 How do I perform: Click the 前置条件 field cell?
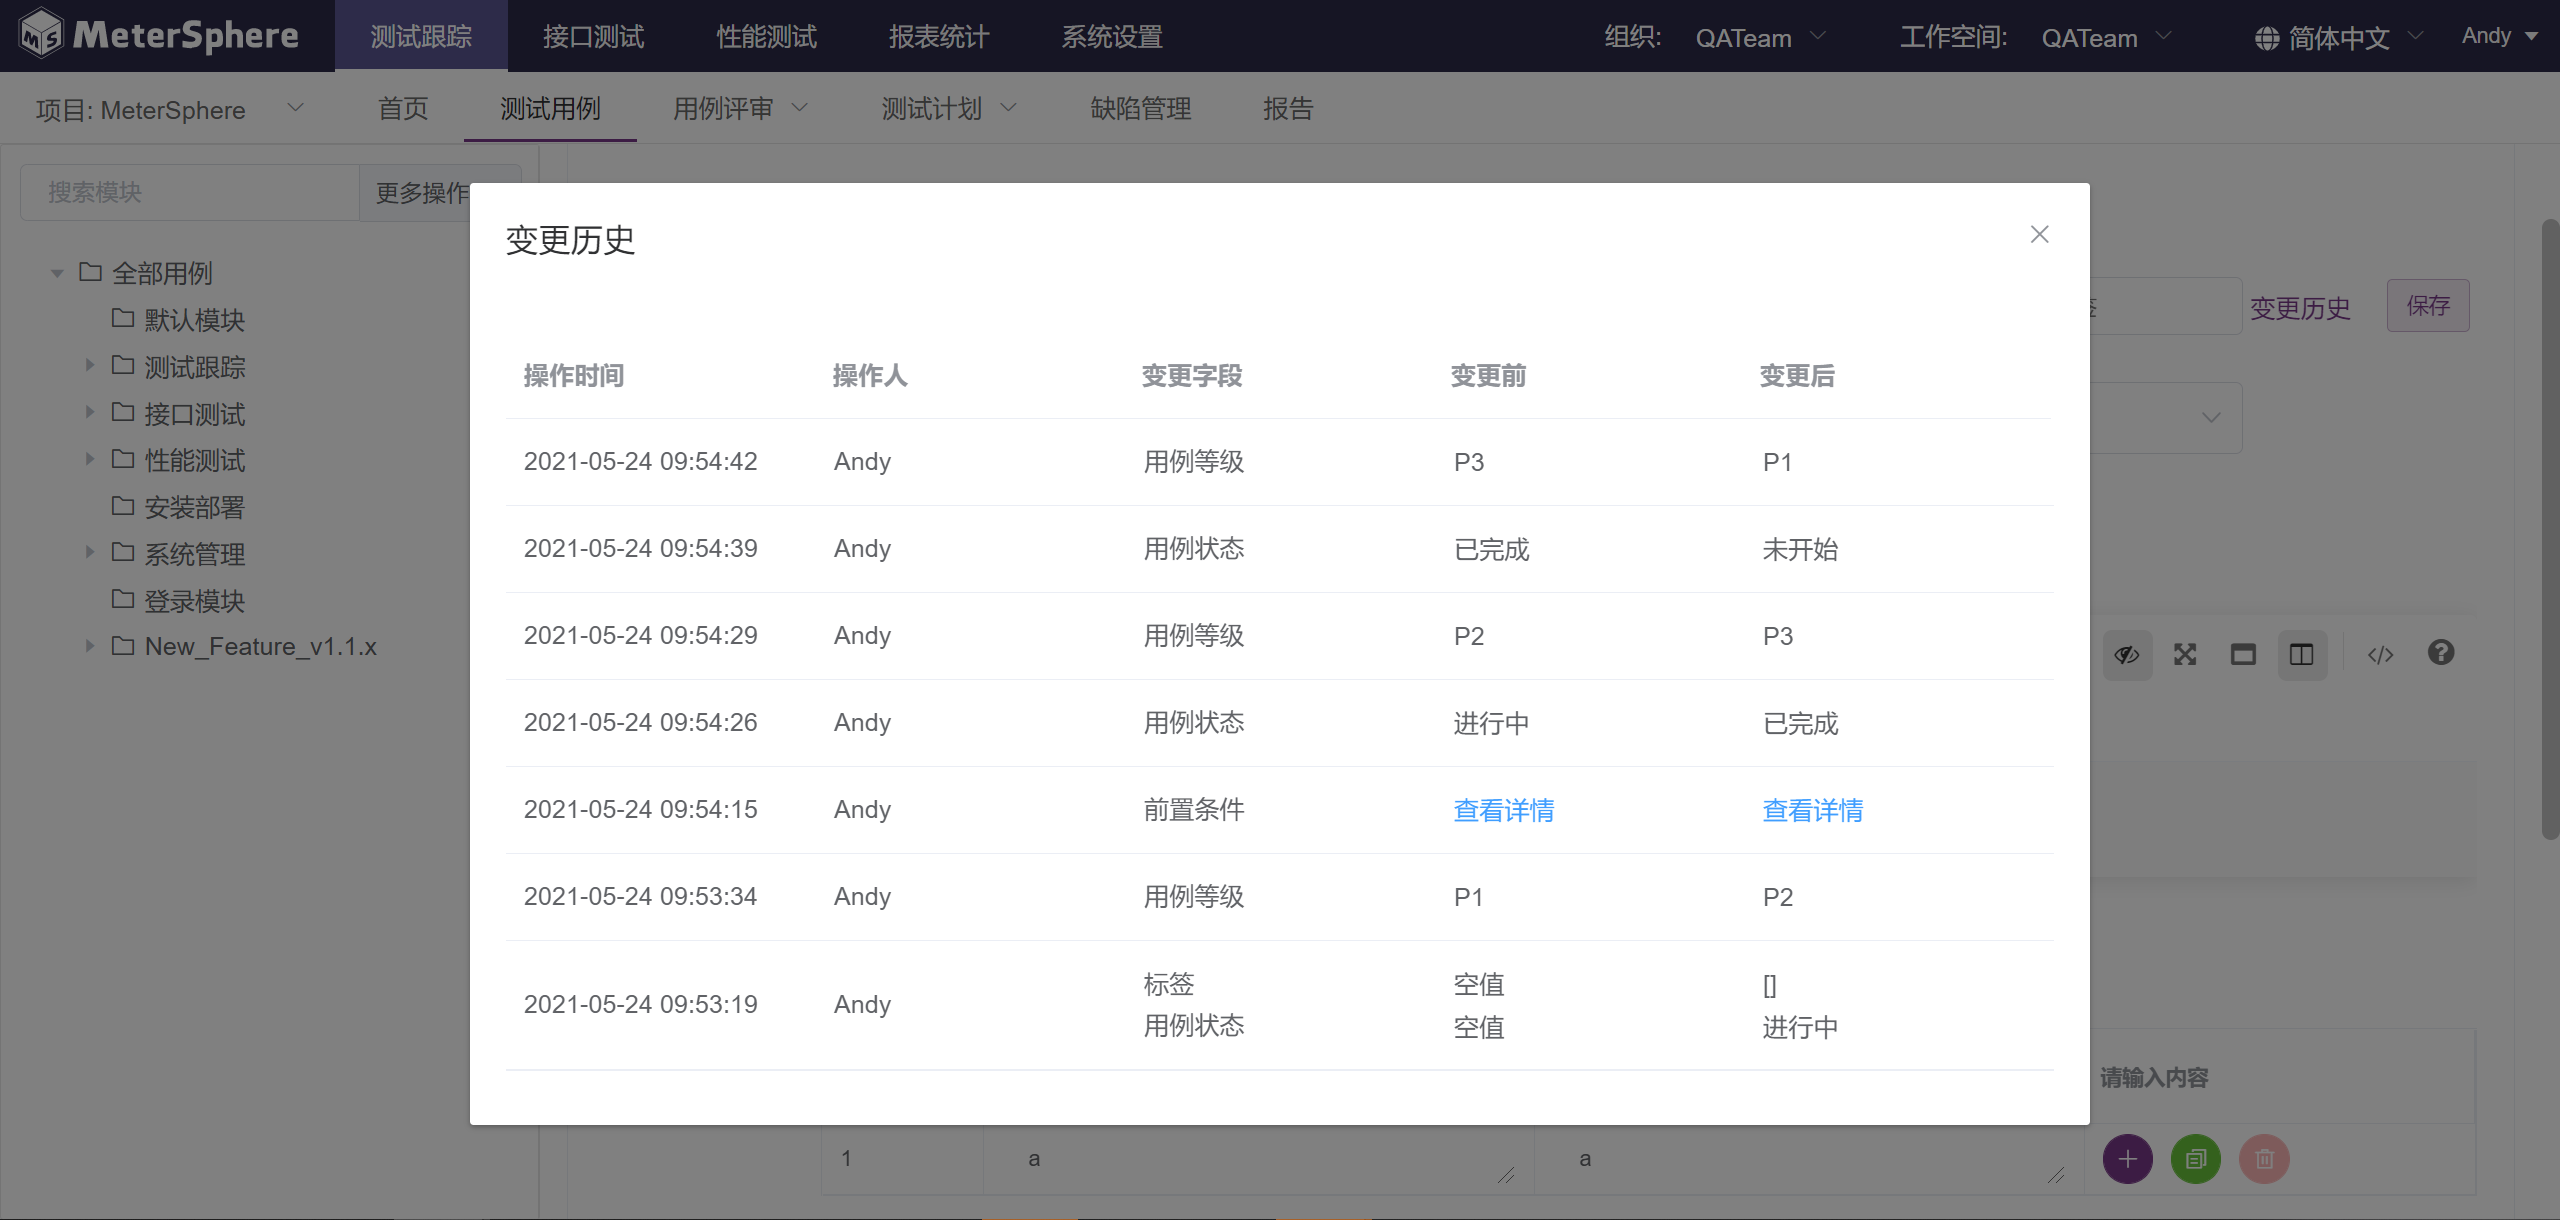click(x=1194, y=810)
